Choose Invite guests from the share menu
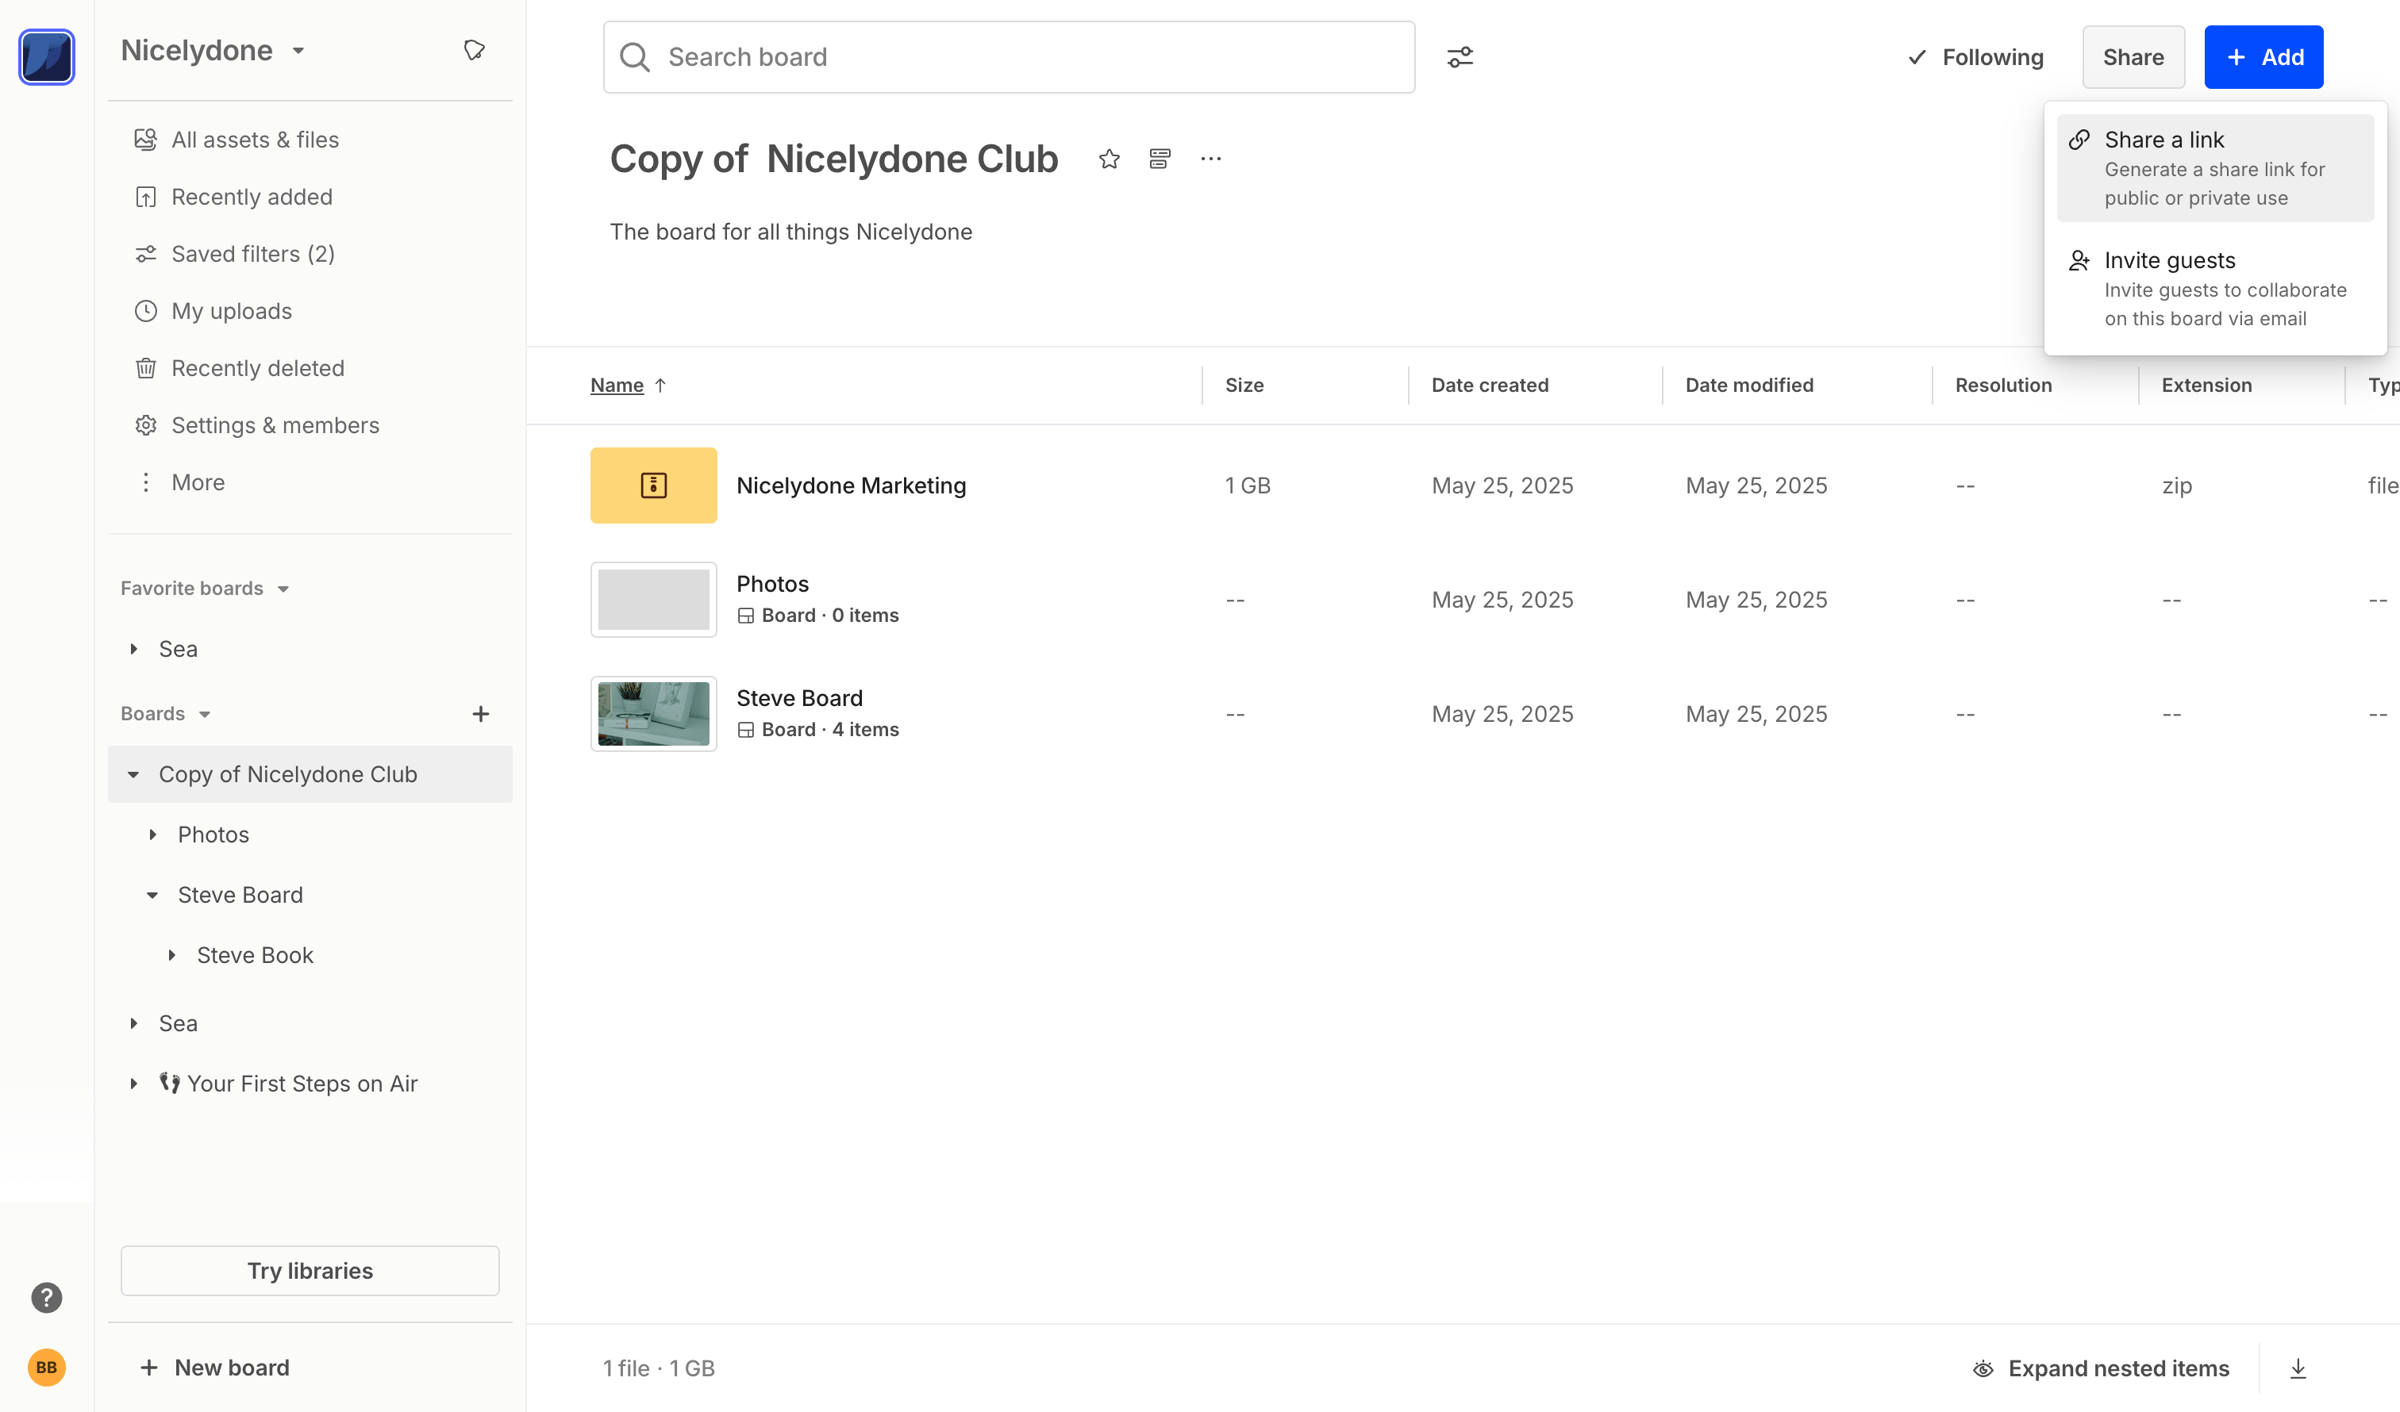Viewport: 2400px width, 1412px height. click(x=2215, y=288)
